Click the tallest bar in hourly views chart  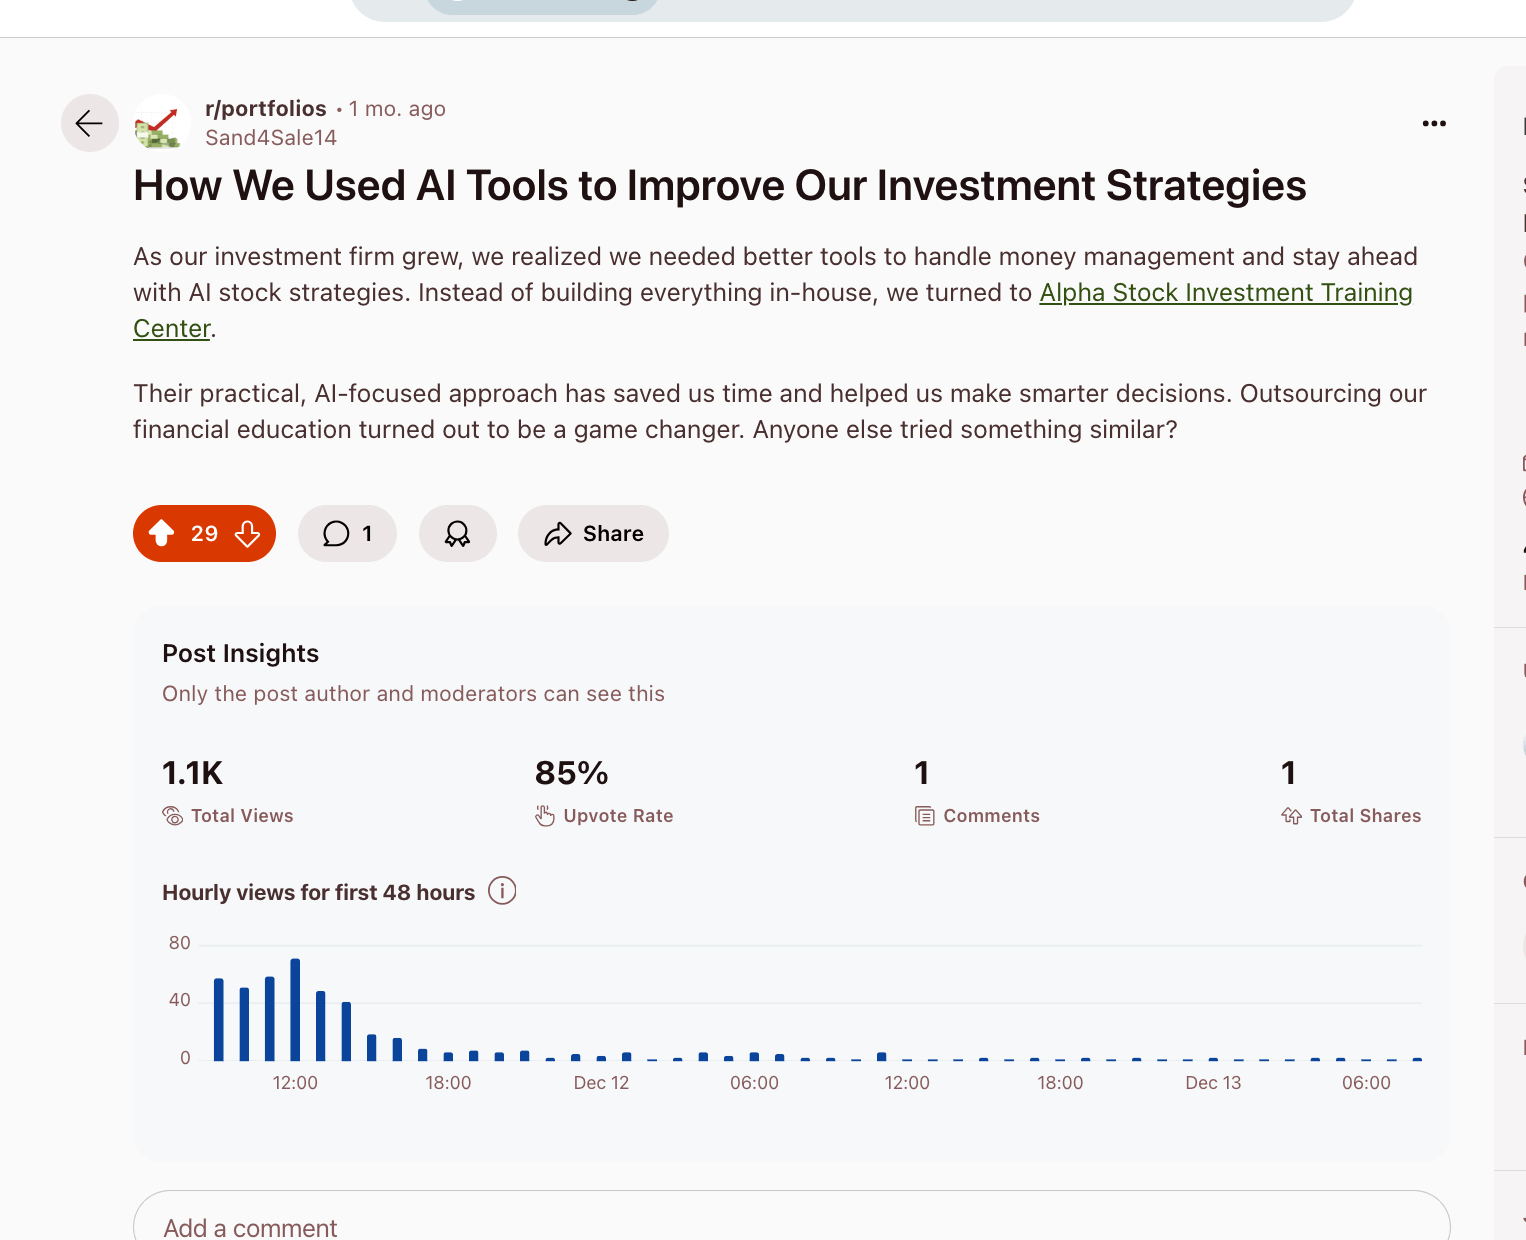(x=295, y=1010)
